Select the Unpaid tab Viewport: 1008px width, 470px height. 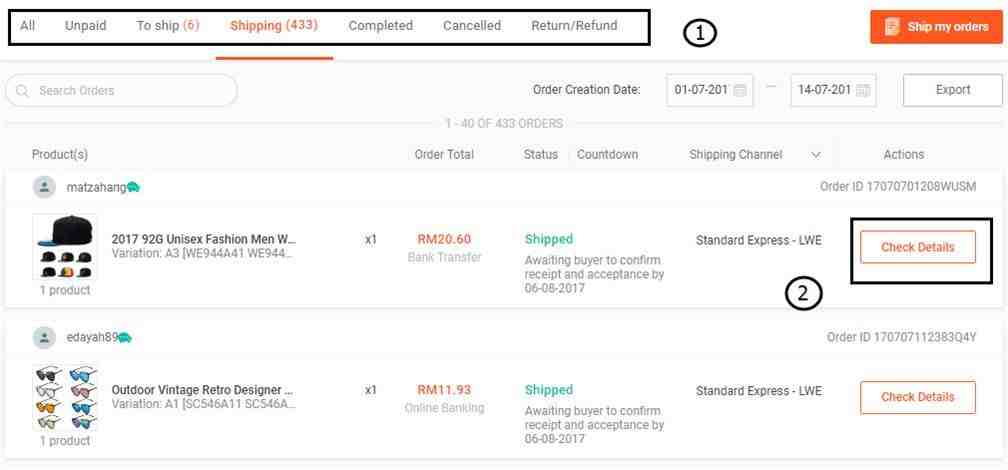pyautogui.click(x=86, y=26)
